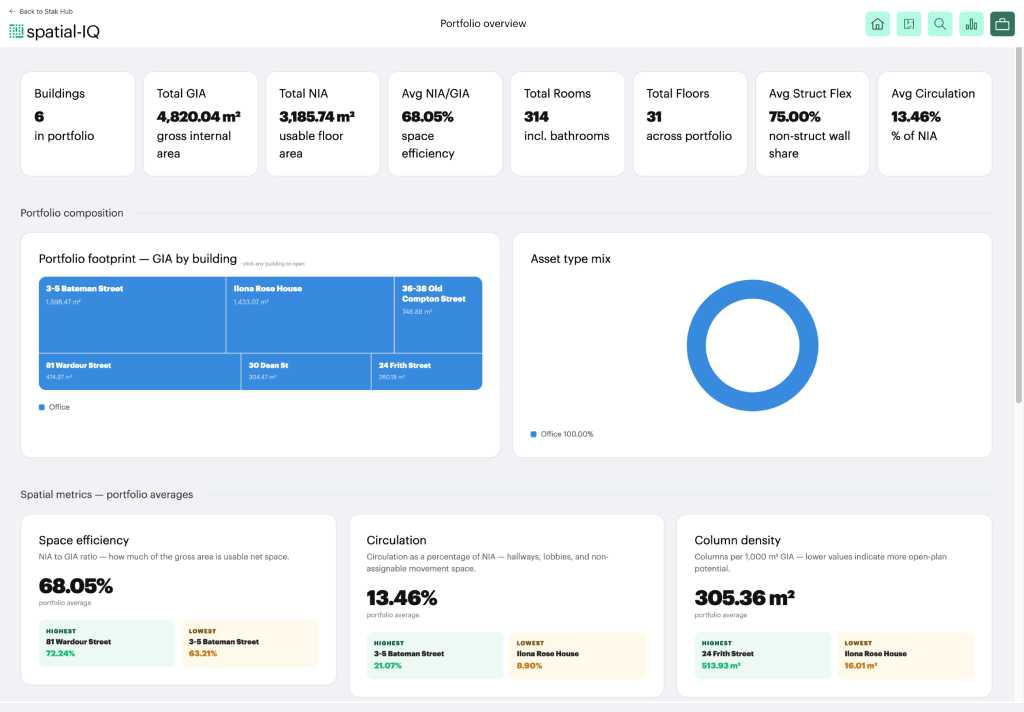The height and width of the screenshot is (712, 1024).
Task: Open highest efficiency 81 Wardour Street card
Action: tap(107, 643)
